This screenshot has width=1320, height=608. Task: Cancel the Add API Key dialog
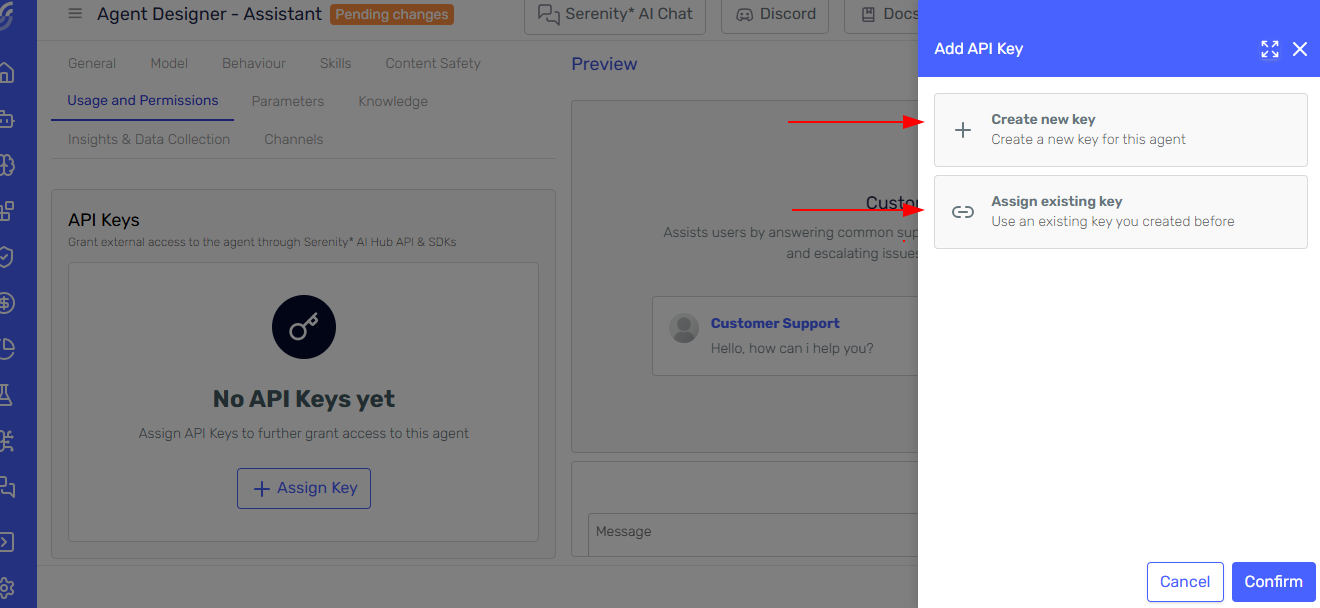(1185, 582)
